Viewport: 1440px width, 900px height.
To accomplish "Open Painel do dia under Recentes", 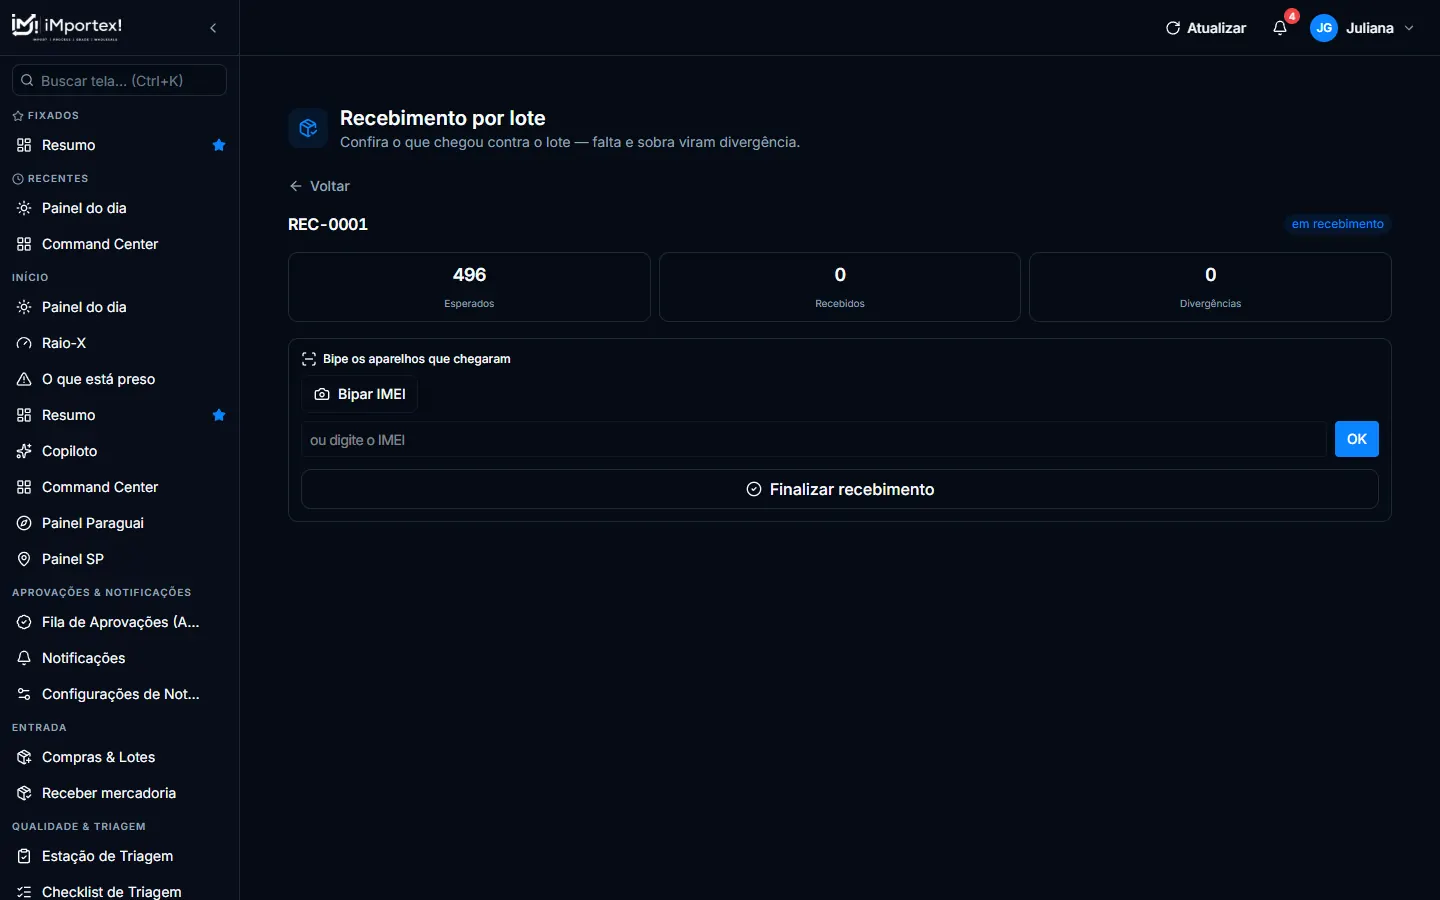I will pos(84,208).
